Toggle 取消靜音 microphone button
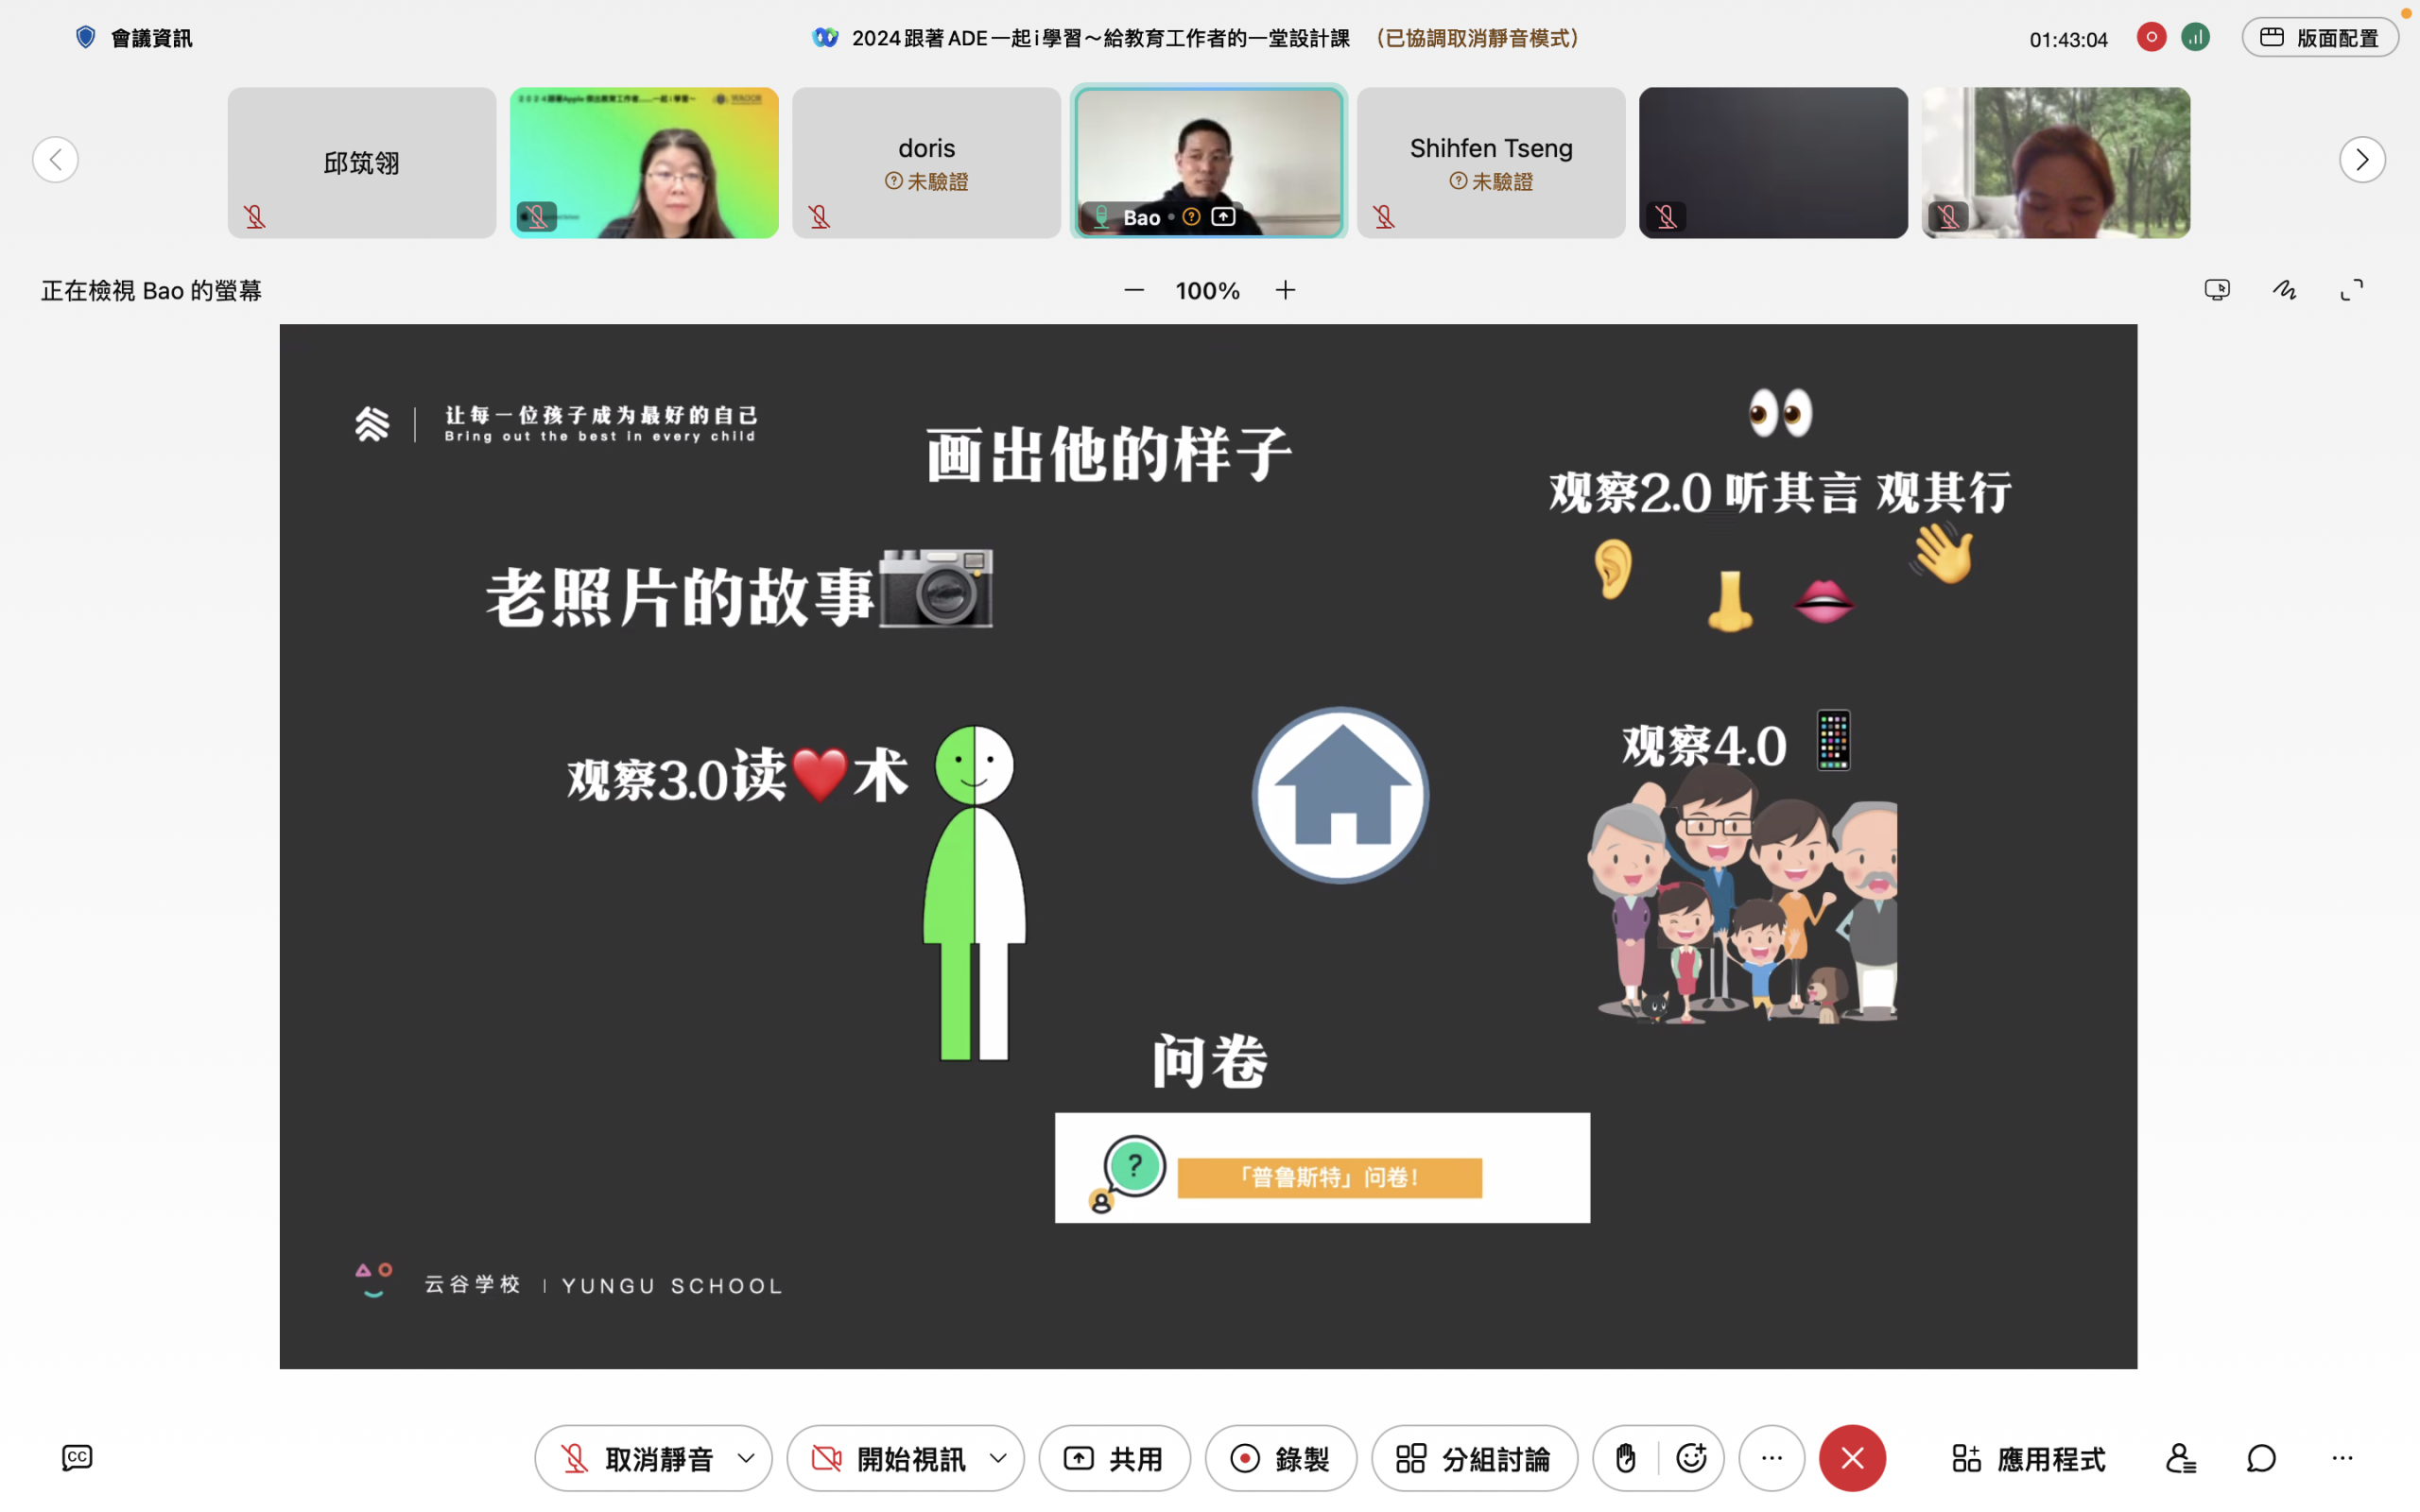The image size is (2420, 1512). point(636,1458)
